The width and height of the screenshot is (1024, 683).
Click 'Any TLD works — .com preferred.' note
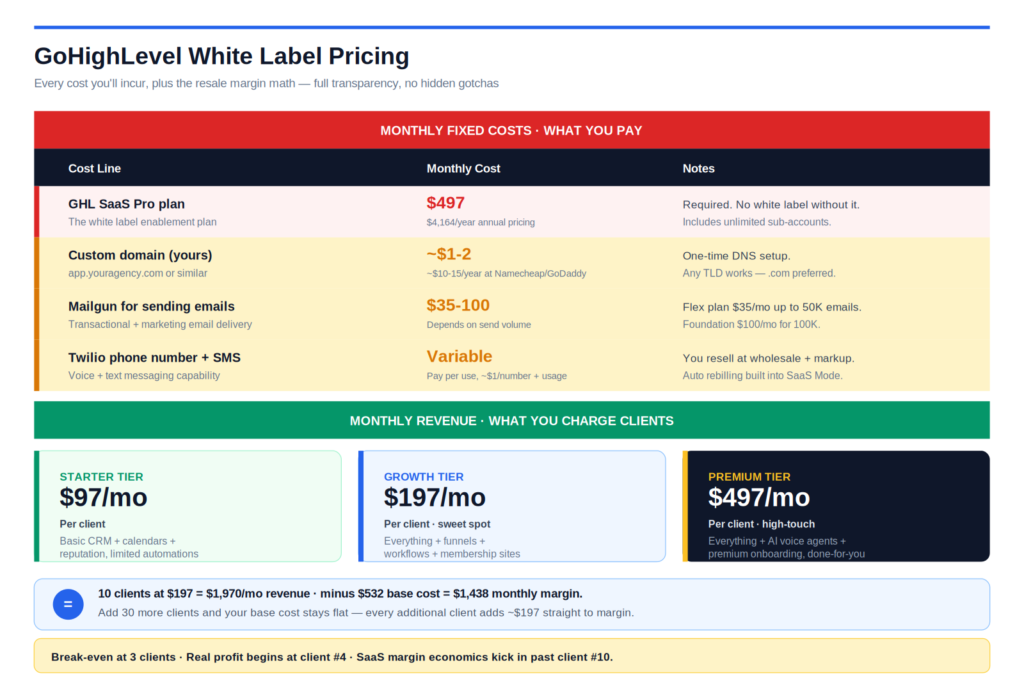click(x=758, y=273)
